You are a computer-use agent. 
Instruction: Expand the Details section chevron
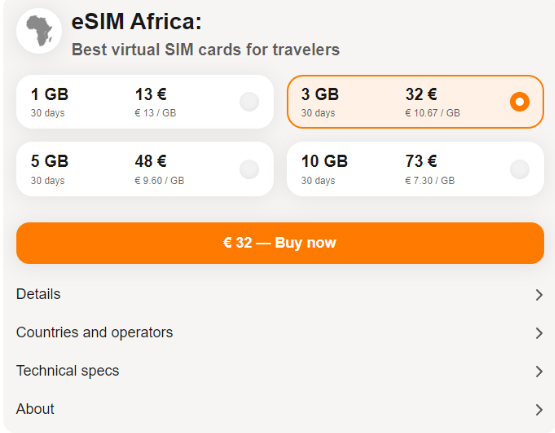(x=539, y=295)
